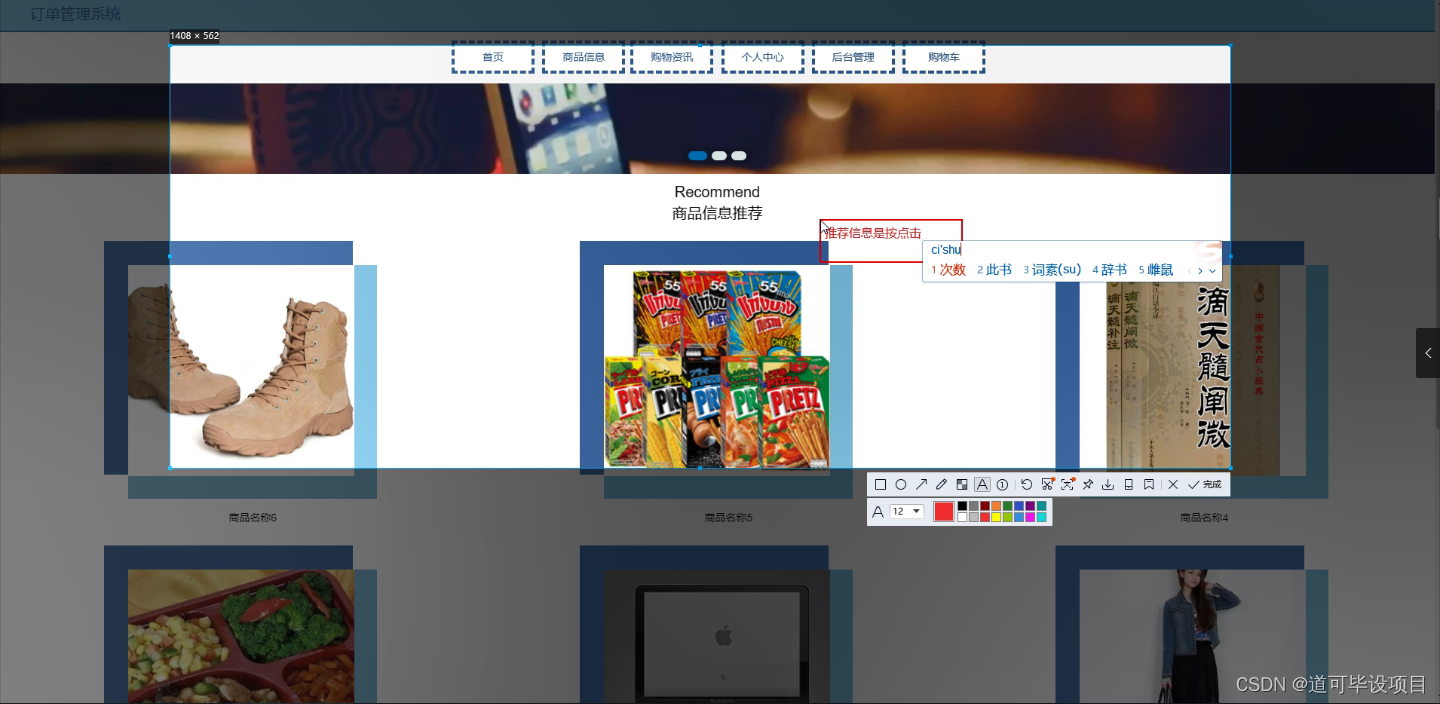The height and width of the screenshot is (704, 1440).
Task: Select candidate 次数 in the IME bar
Action: click(x=948, y=269)
